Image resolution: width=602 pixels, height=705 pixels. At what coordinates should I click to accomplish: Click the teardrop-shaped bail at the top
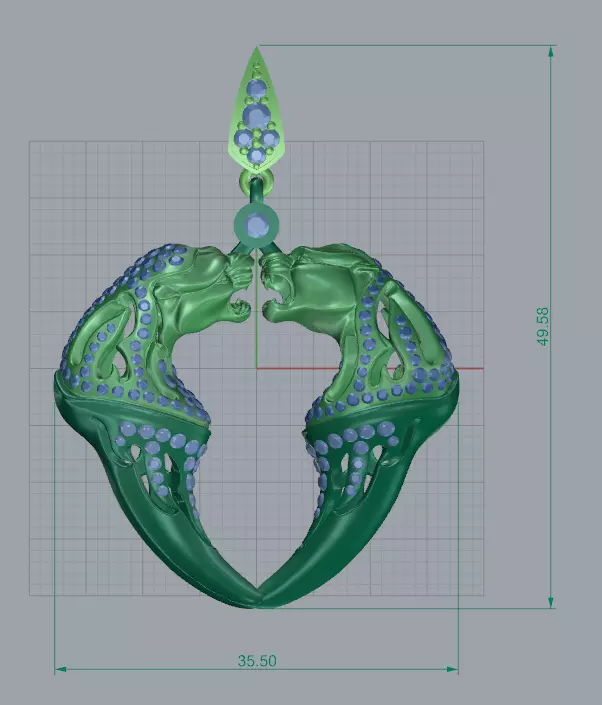(x=257, y=108)
